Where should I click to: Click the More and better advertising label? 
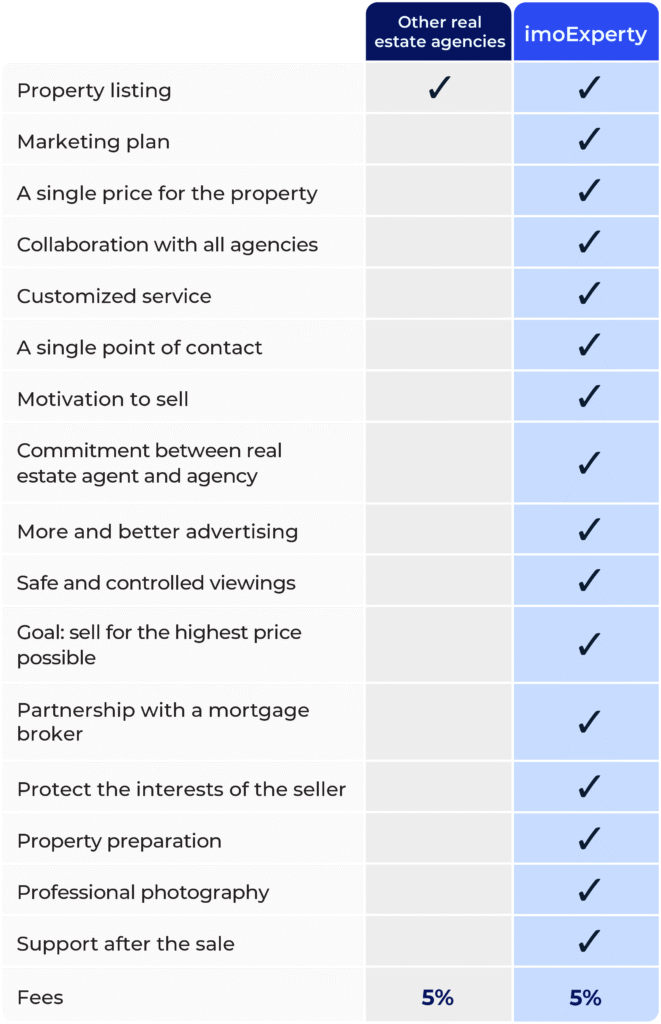tap(157, 531)
